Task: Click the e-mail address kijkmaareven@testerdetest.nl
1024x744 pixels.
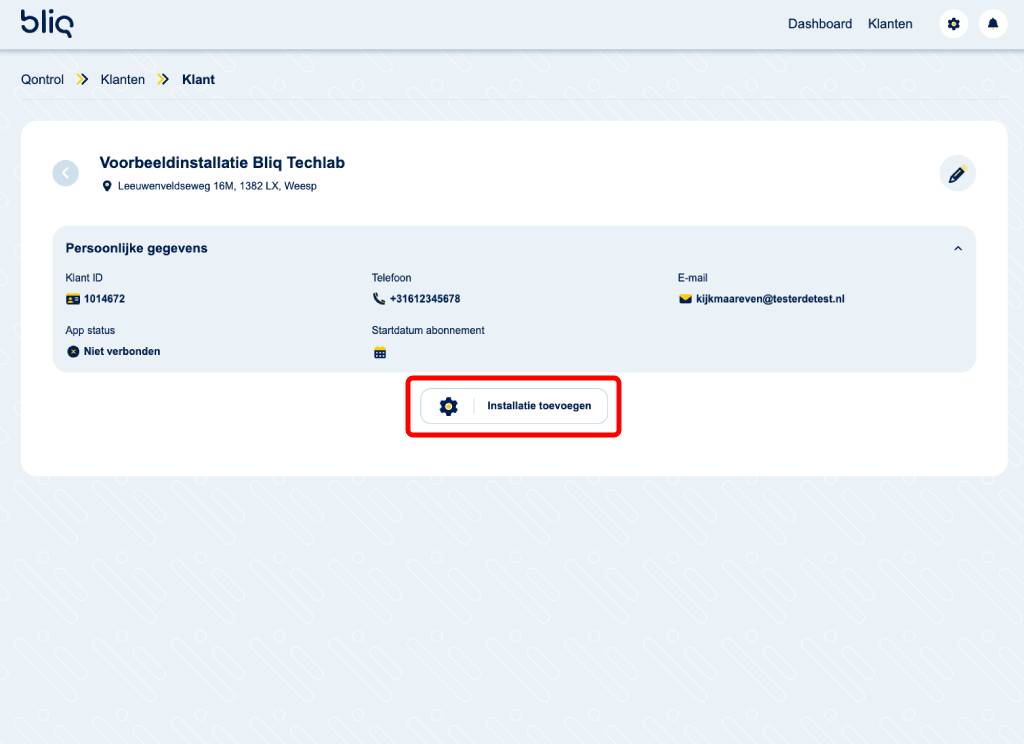Action: 770,299
